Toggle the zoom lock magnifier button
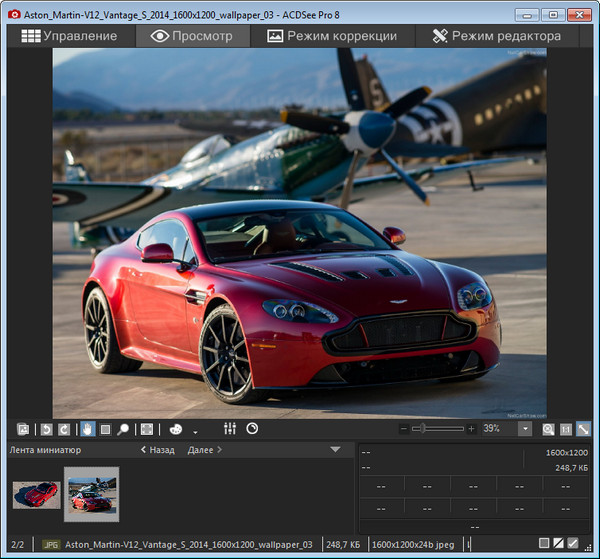Viewport: 600px width, 559px height. (548, 429)
